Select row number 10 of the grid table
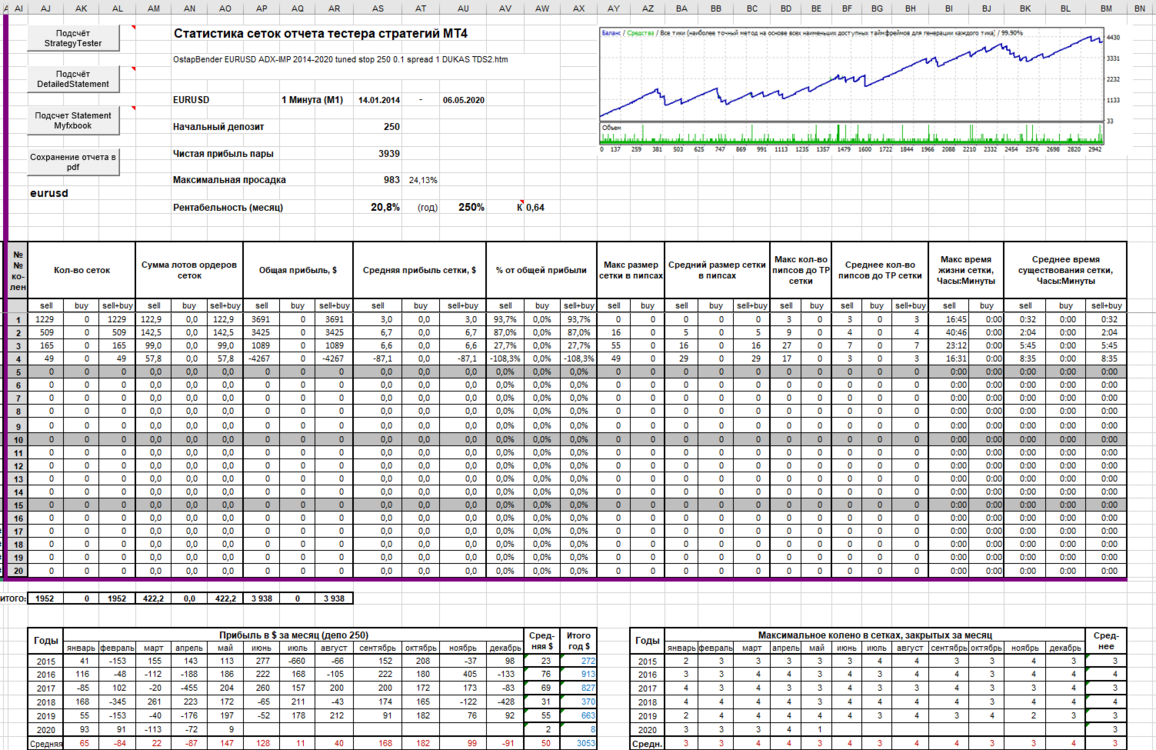Image resolution: width=1156 pixels, height=750 pixels. (18, 440)
